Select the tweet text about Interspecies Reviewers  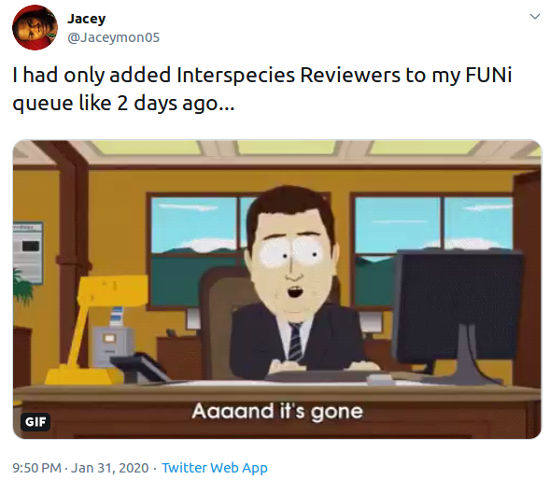pyautogui.click(x=262, y=89)
